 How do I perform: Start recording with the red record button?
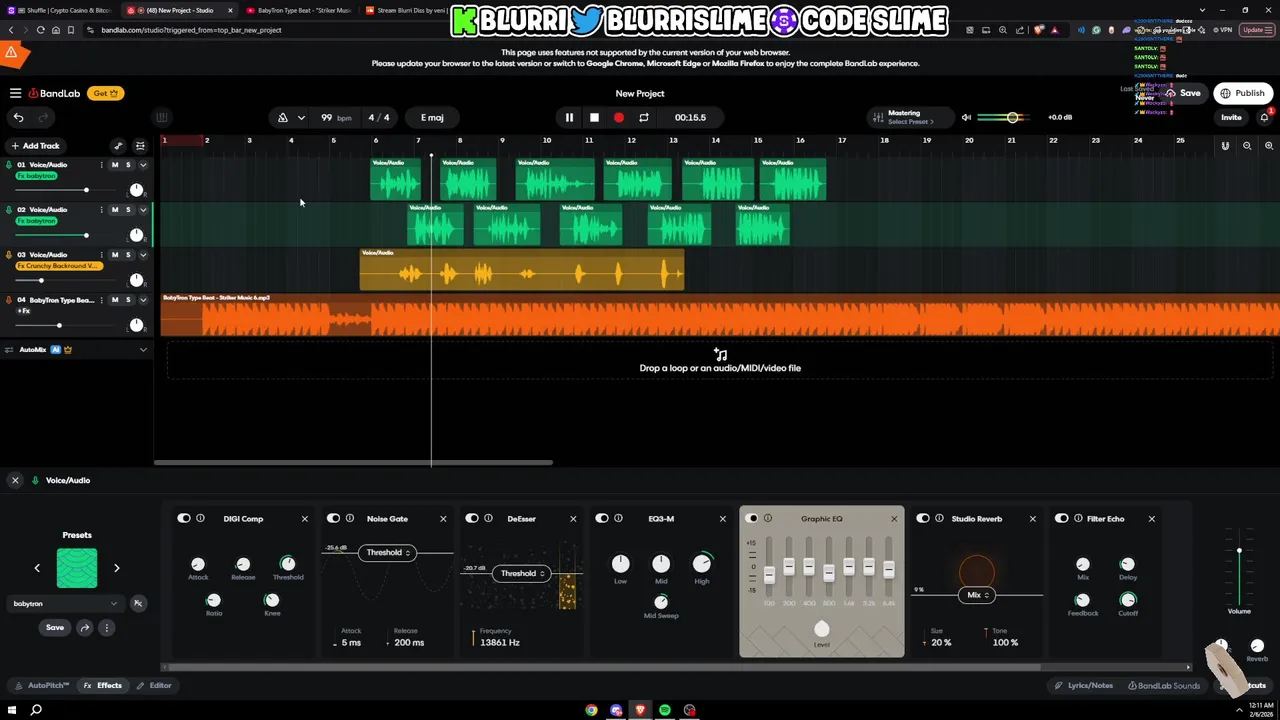pyautogui.click(x=619, y=118)
